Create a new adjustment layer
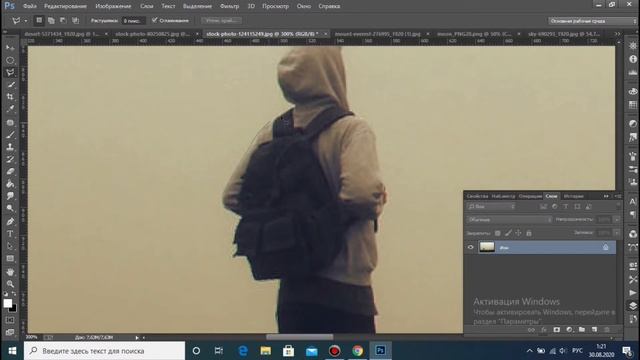Viewport: 640px width, 360px height. click(x=569, y=329)
